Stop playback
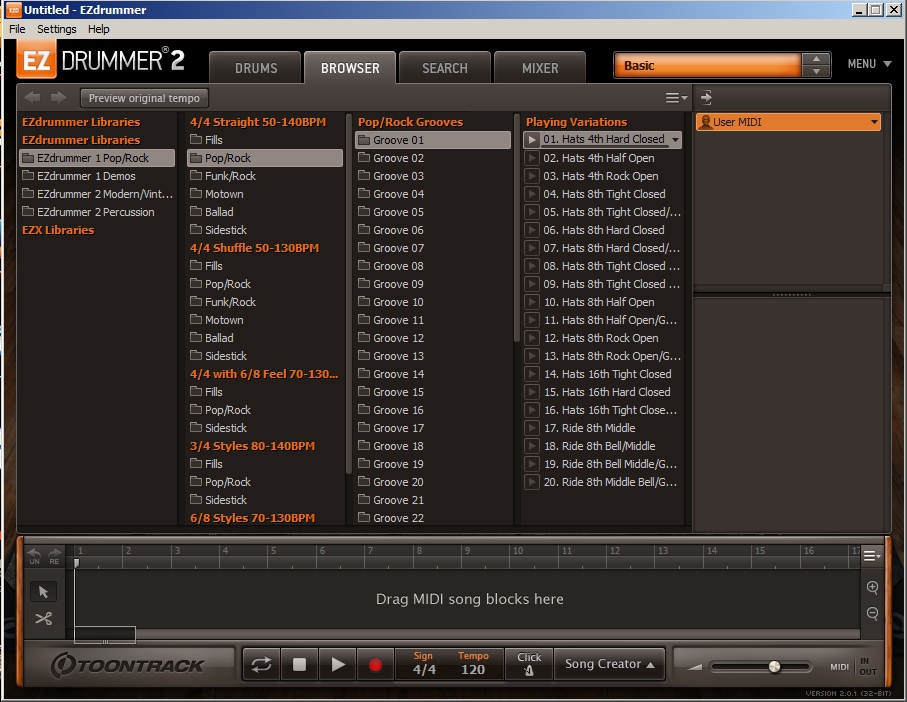The image size is (907, 702). 299,664
